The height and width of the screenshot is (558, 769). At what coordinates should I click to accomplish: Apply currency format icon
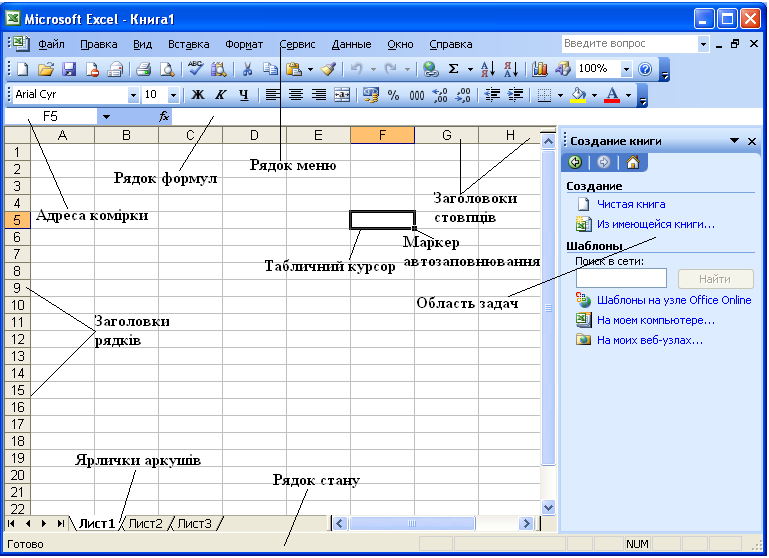371,95
